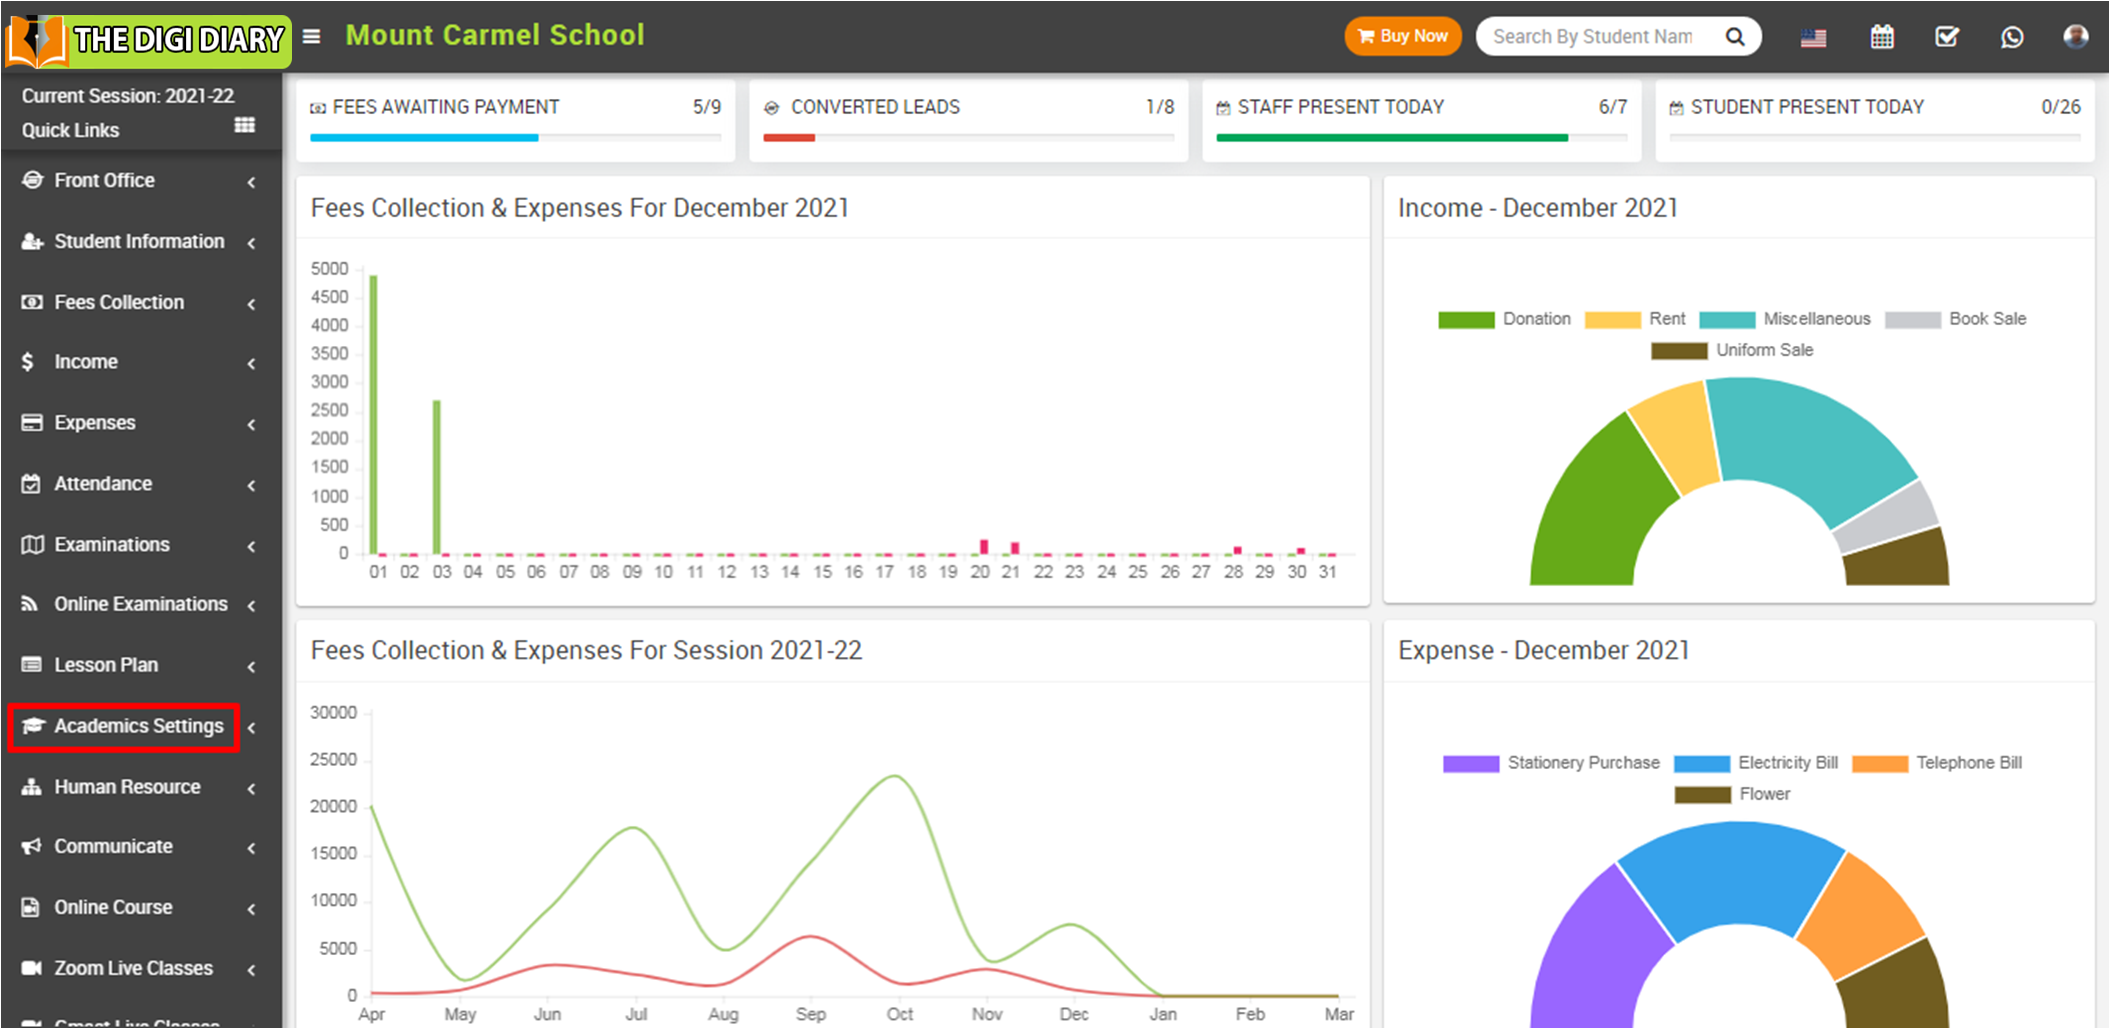
Task: Focus the Search By Student Name field
Action: (x=1595, y=37)
